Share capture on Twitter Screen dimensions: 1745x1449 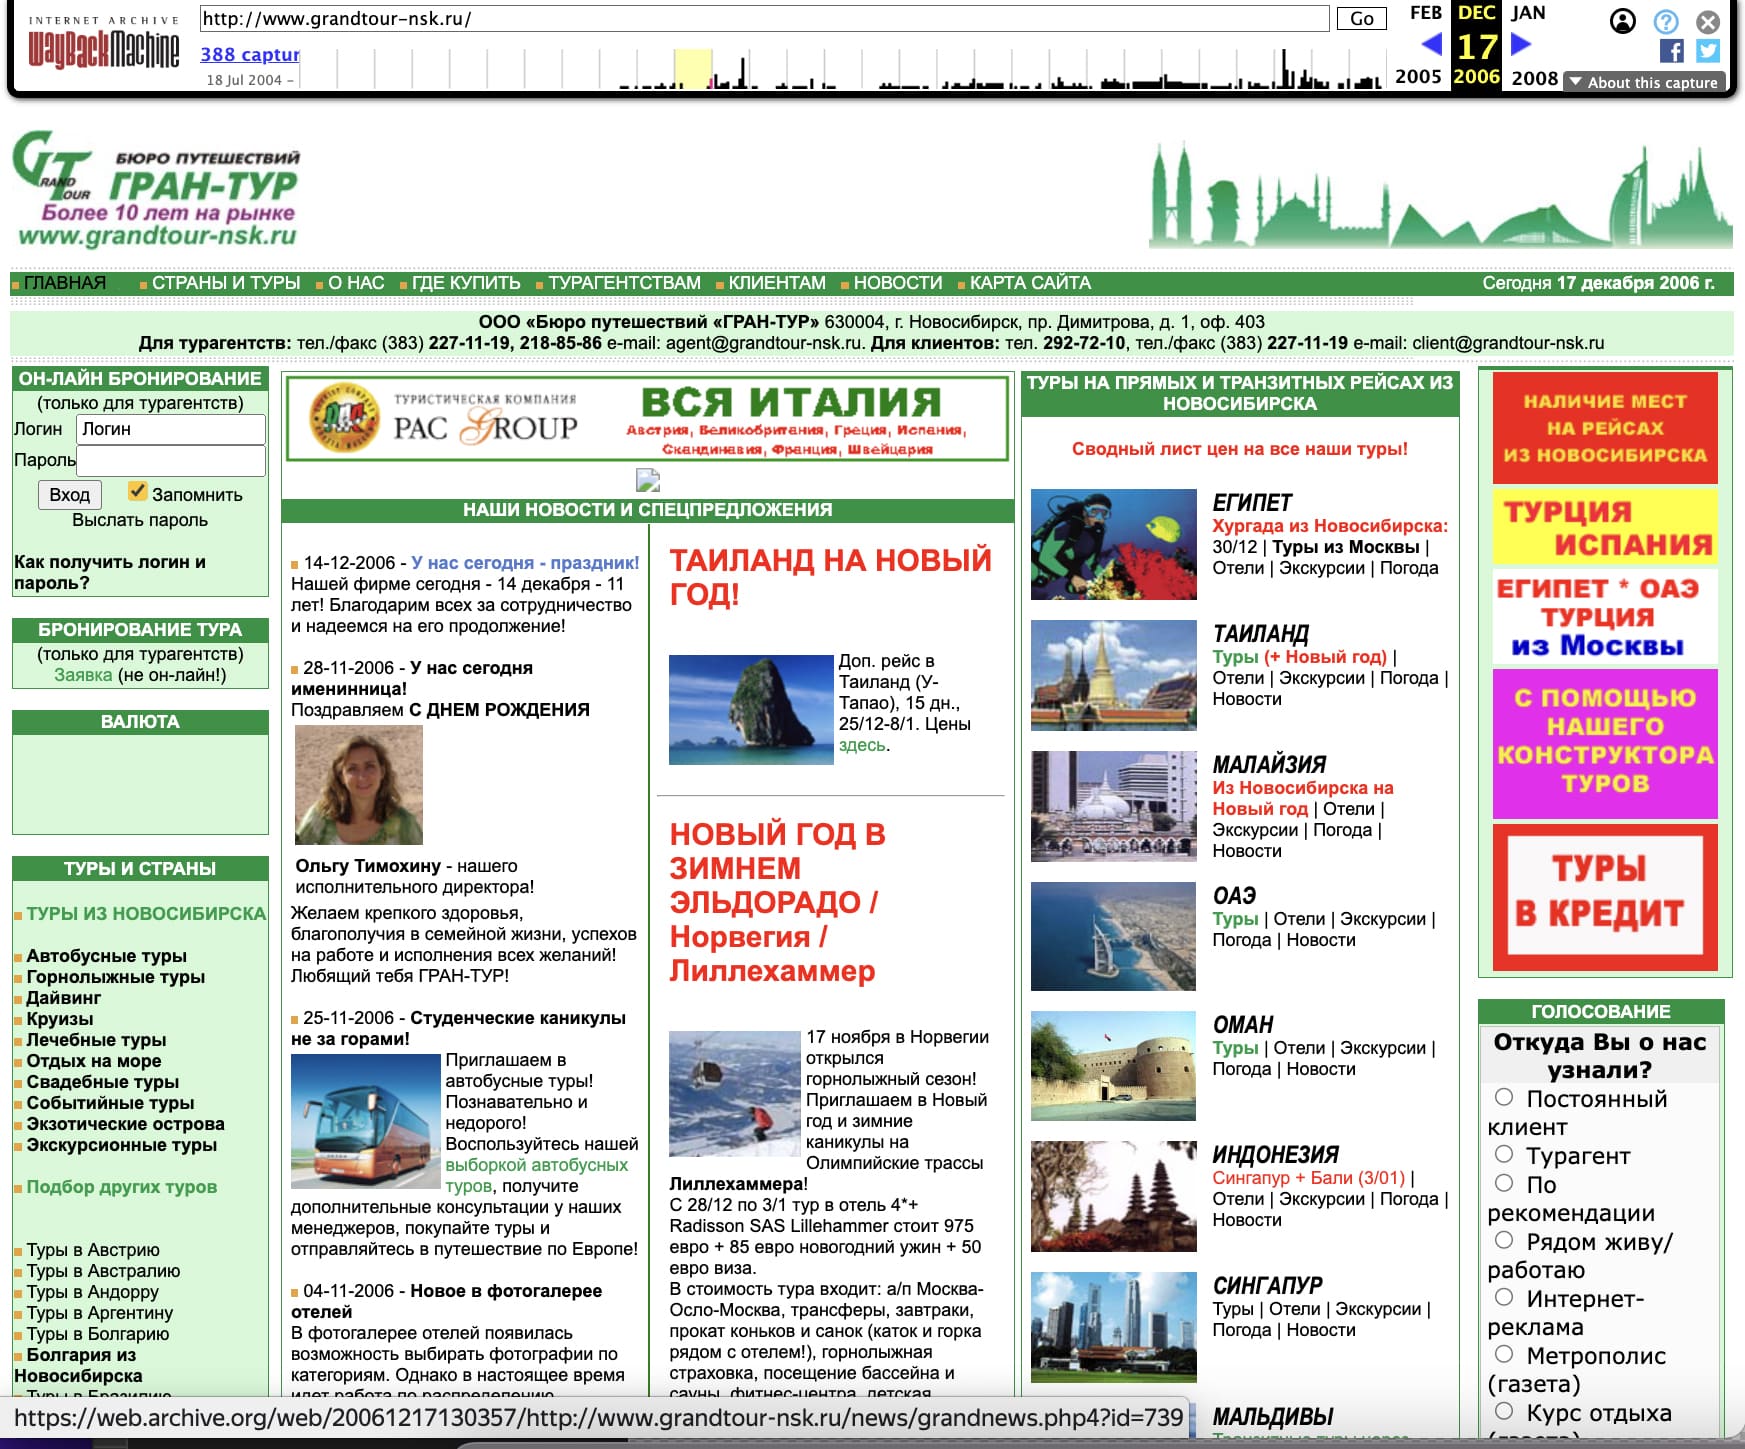pos(1708,51)
